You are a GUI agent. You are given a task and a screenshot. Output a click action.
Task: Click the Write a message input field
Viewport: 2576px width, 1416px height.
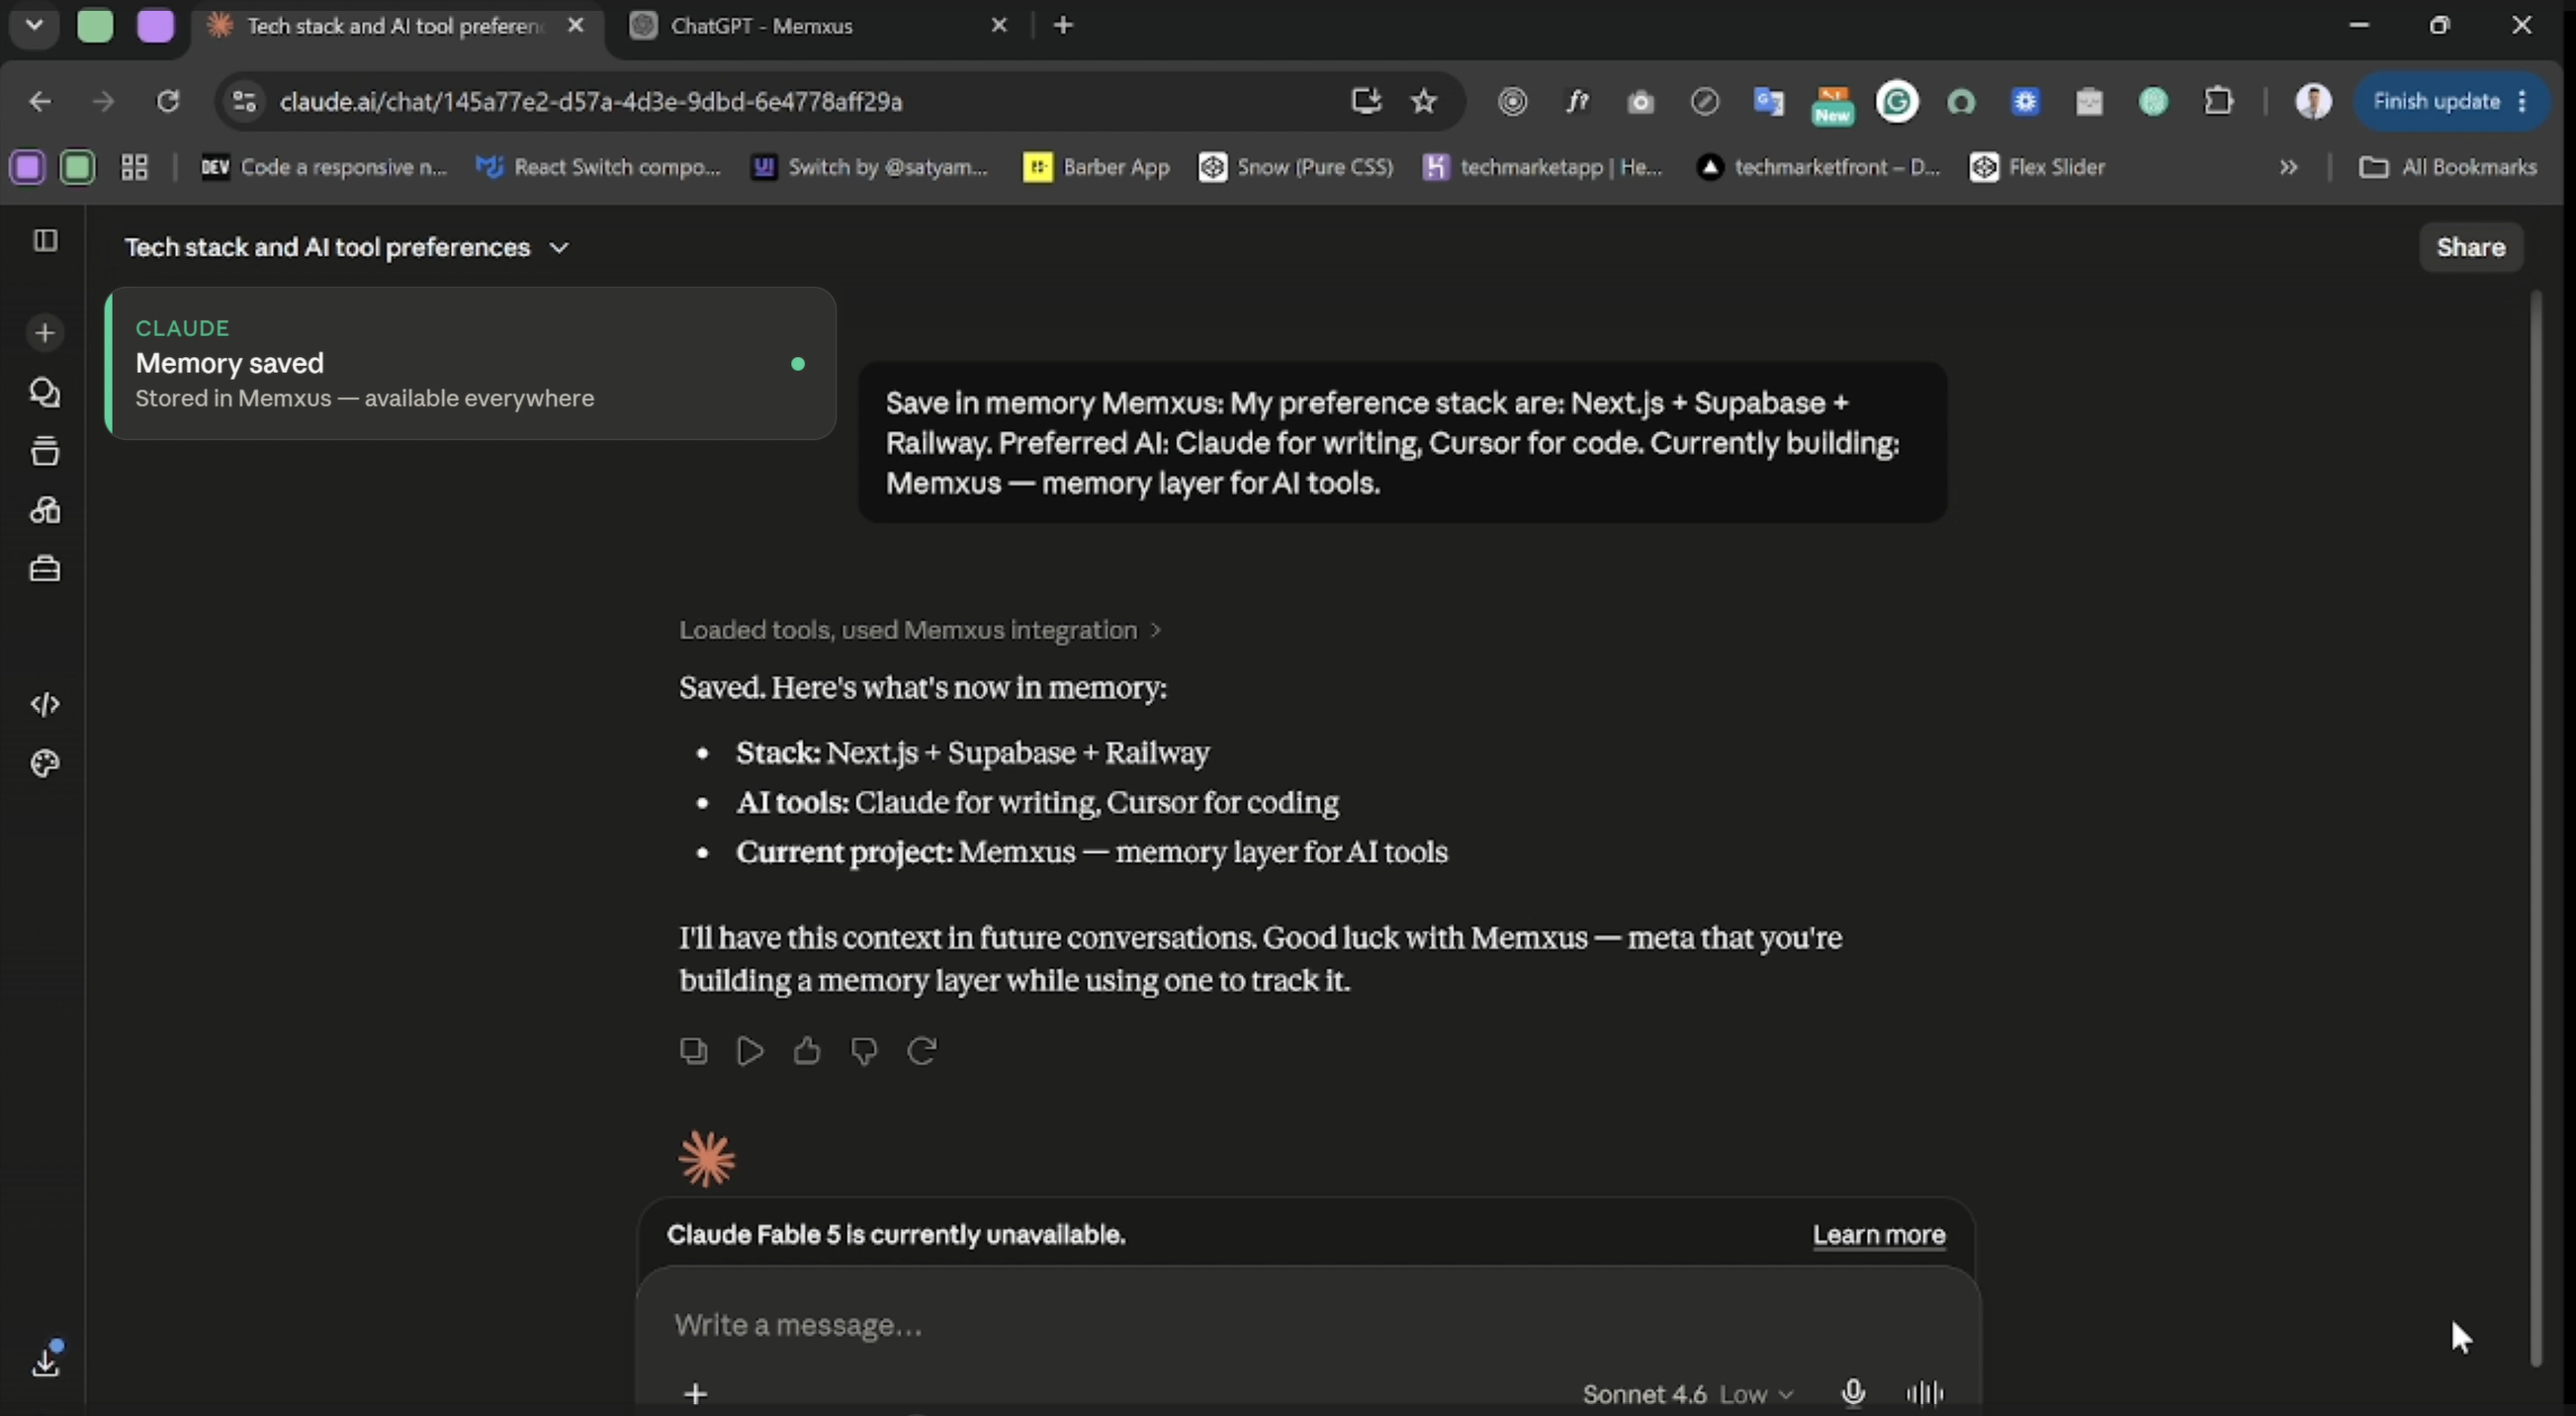pos(1307,1325)
